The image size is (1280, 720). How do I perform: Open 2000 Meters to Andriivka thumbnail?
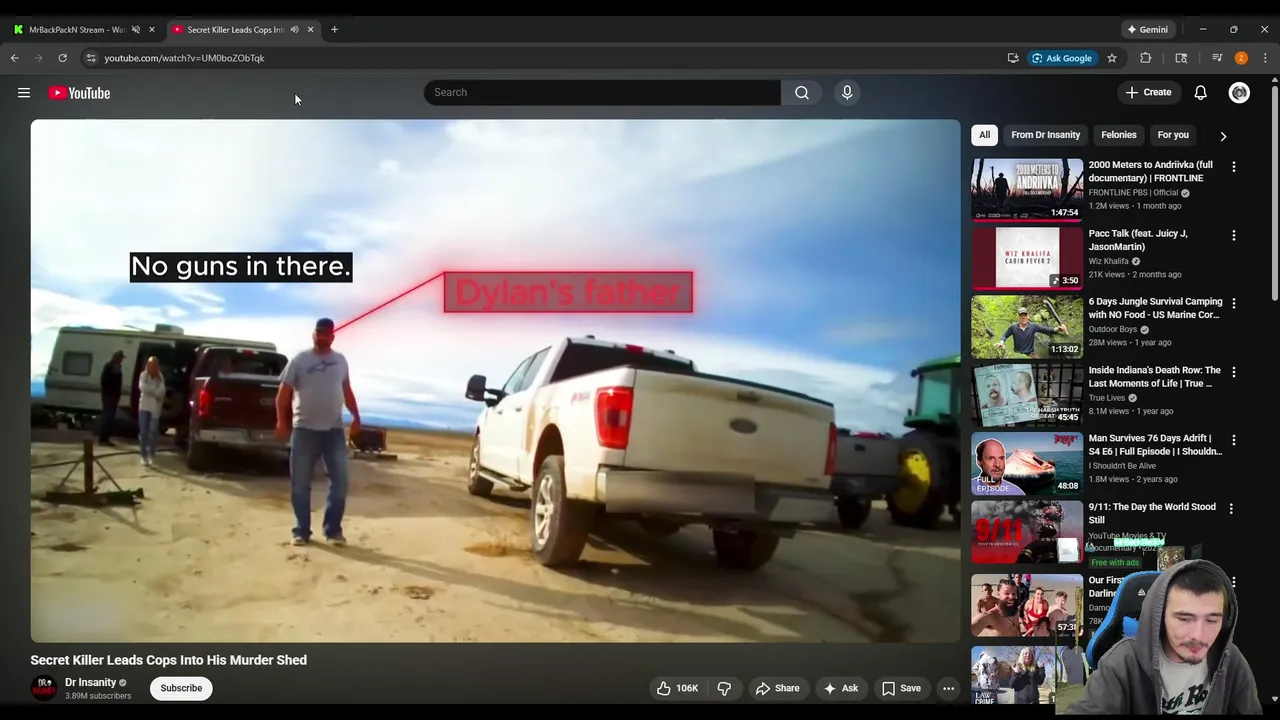(1027, 189)
